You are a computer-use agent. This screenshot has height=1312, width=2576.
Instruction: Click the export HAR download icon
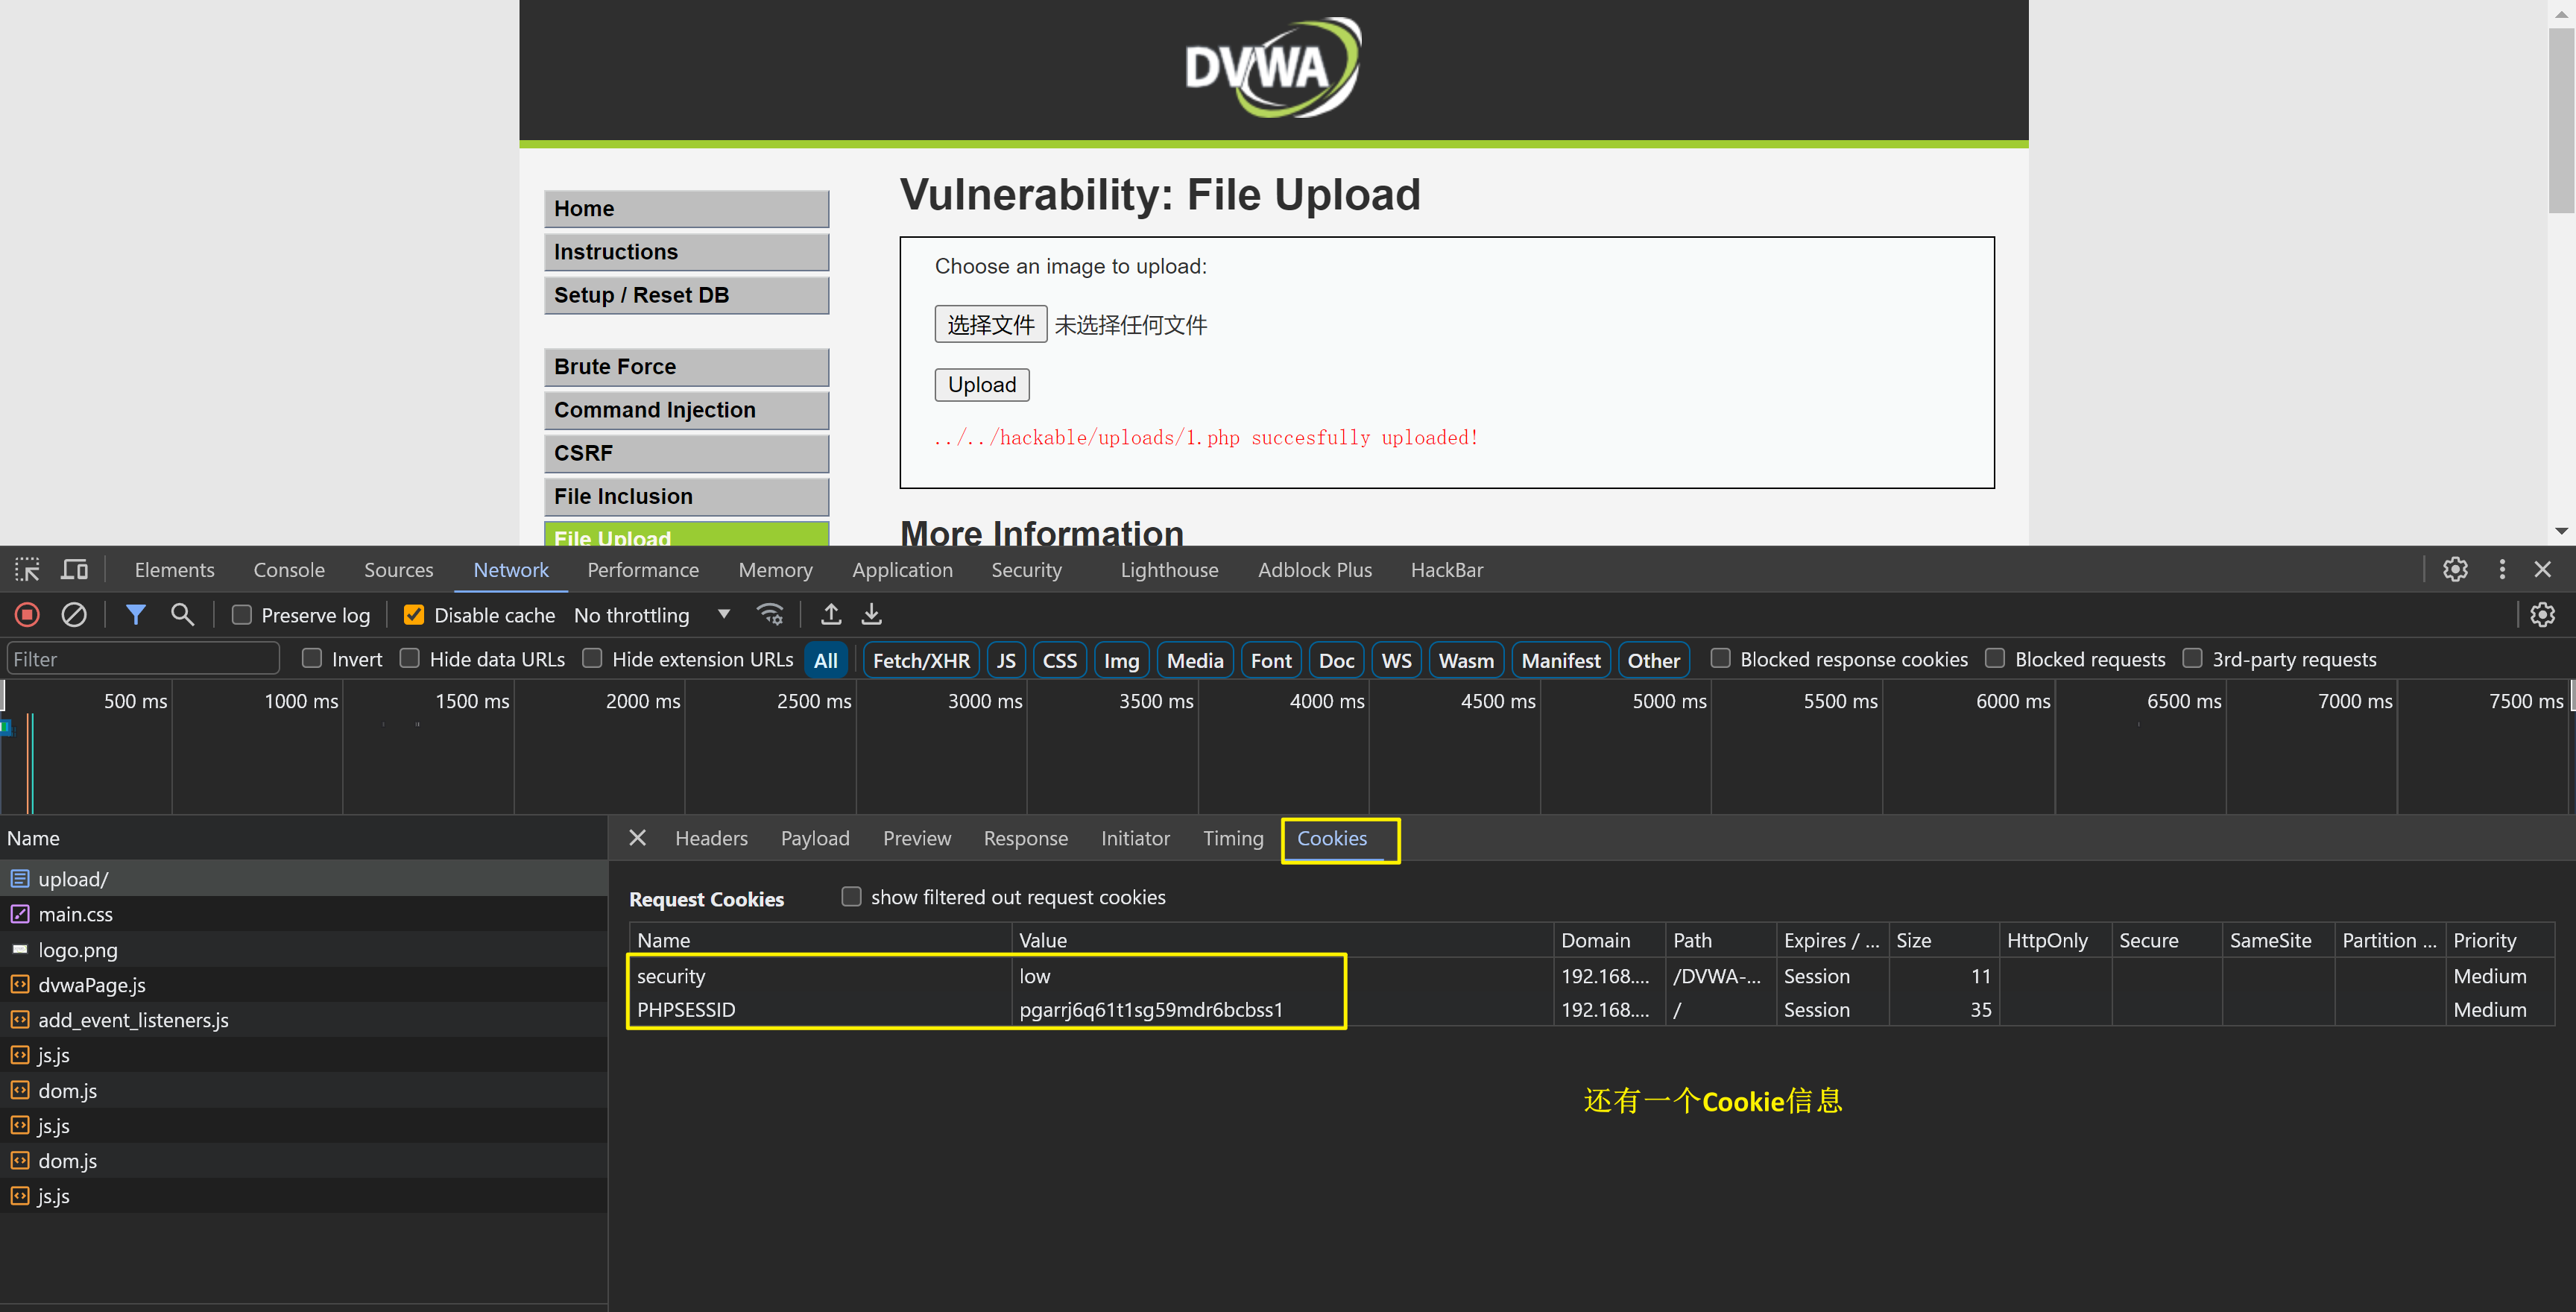pos(871,614)
